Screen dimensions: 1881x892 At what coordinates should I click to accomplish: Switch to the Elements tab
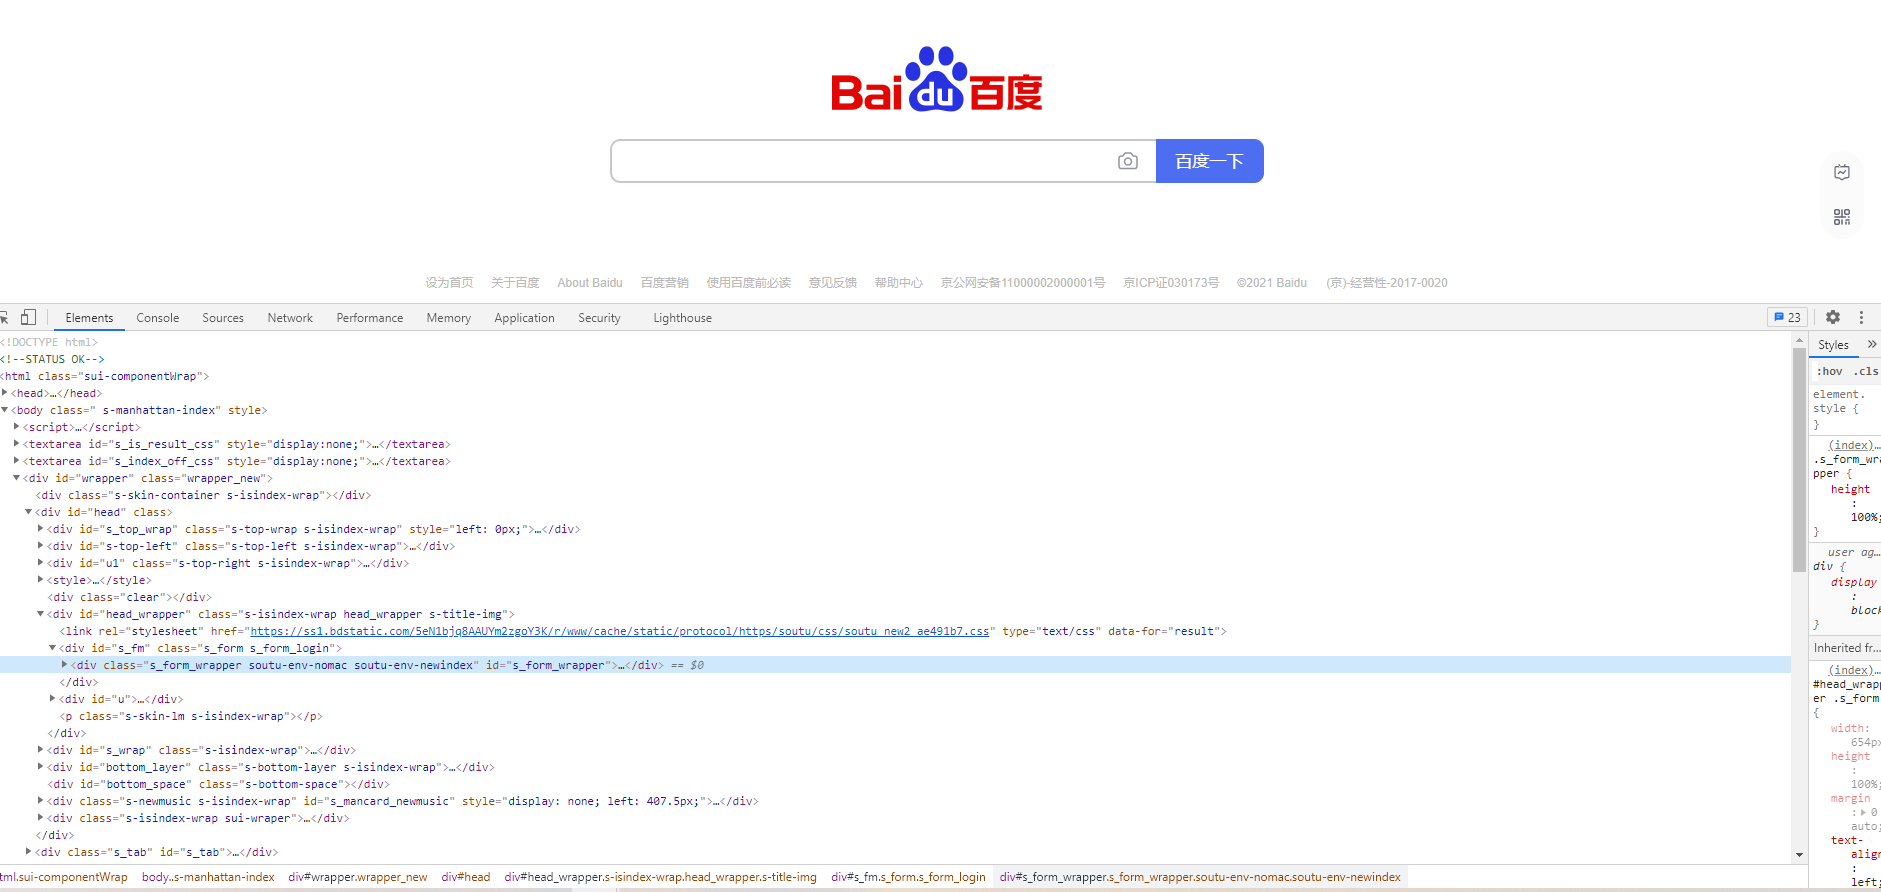pos(89,318)
